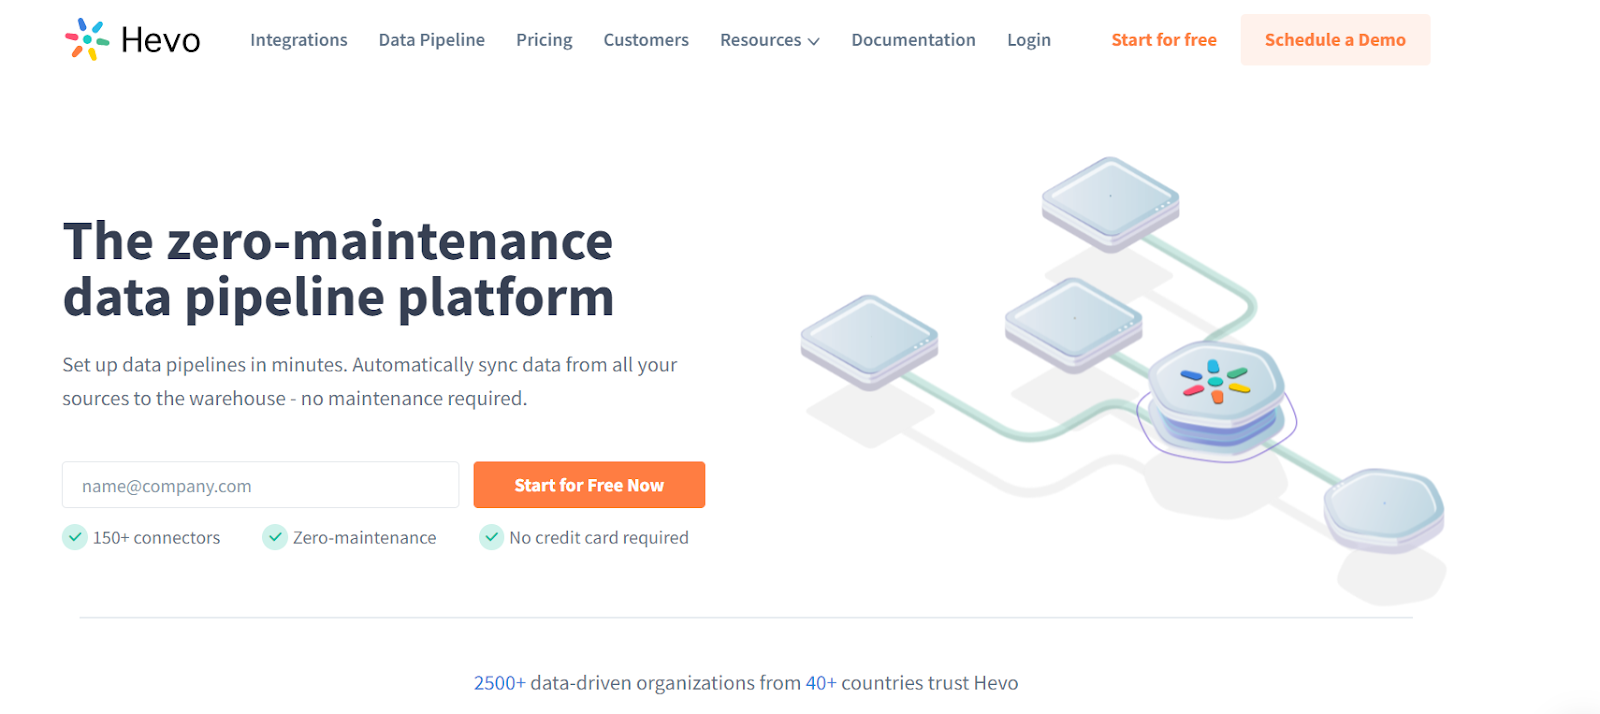Click the checkmark beside No credit card required
This screenshot has height=714, width=1600.
[x=491, y=537]
